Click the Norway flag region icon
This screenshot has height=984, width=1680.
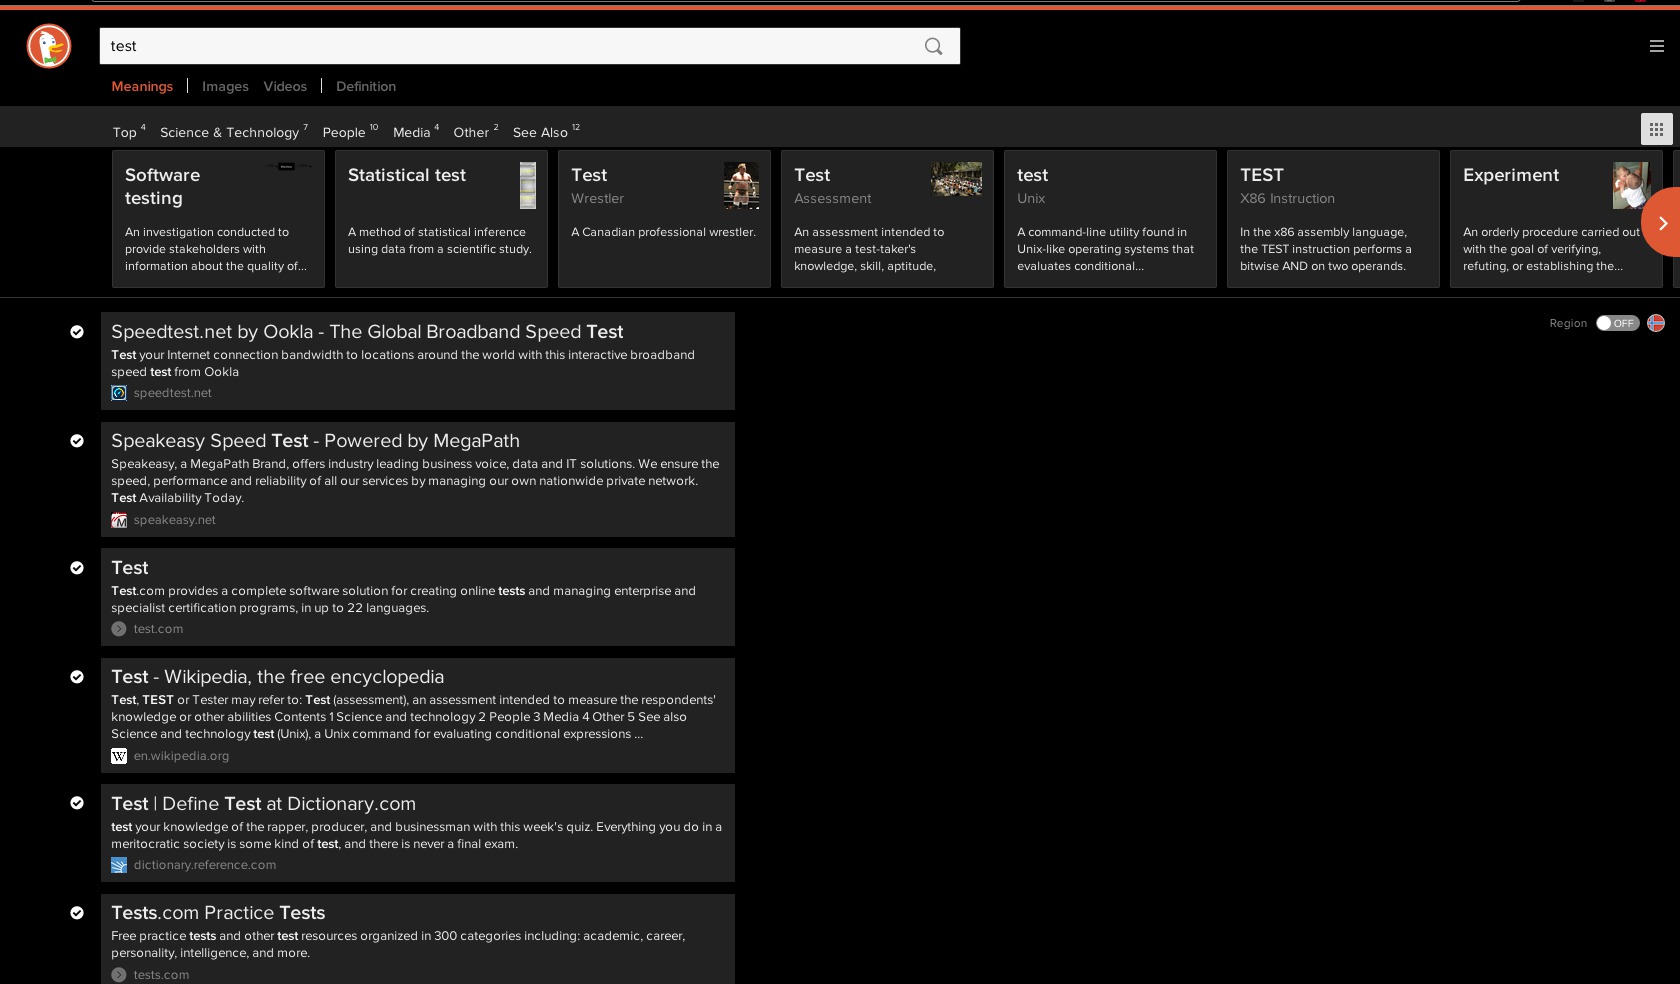point(1656,323)
